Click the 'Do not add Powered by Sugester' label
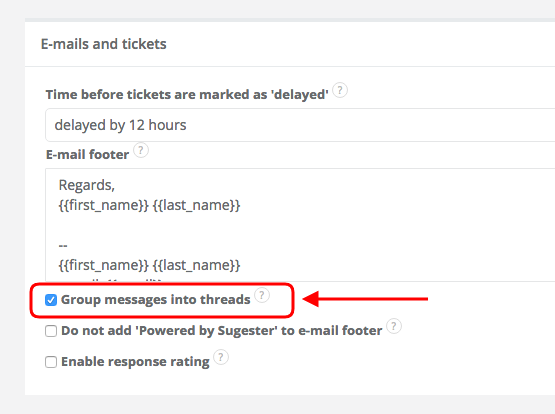The height and width of the screenshot is (414, 555). [x=222, y=331]
